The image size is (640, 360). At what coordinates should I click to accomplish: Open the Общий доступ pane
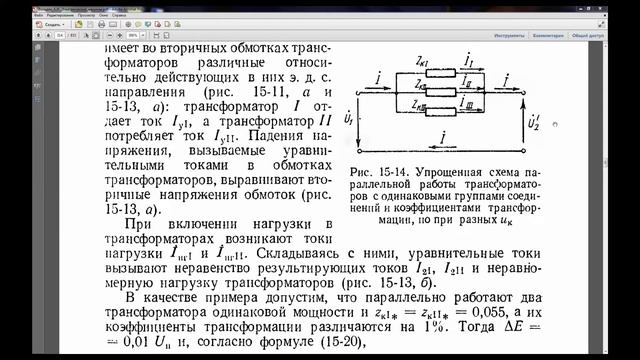click(x=587, y=36)
